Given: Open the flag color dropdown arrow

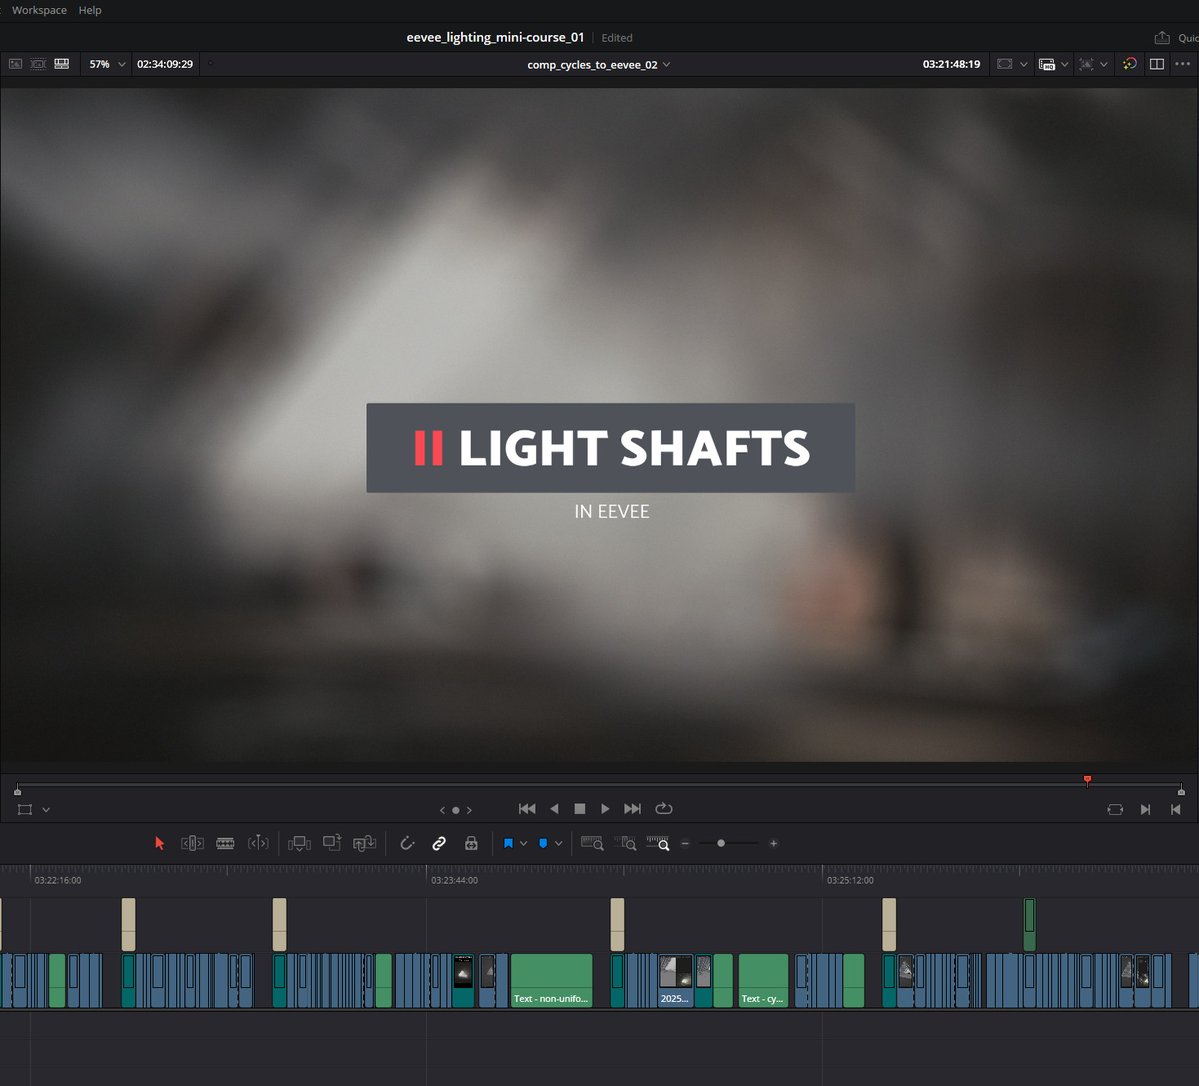Looking at the screenshot, I should point(524,844).
